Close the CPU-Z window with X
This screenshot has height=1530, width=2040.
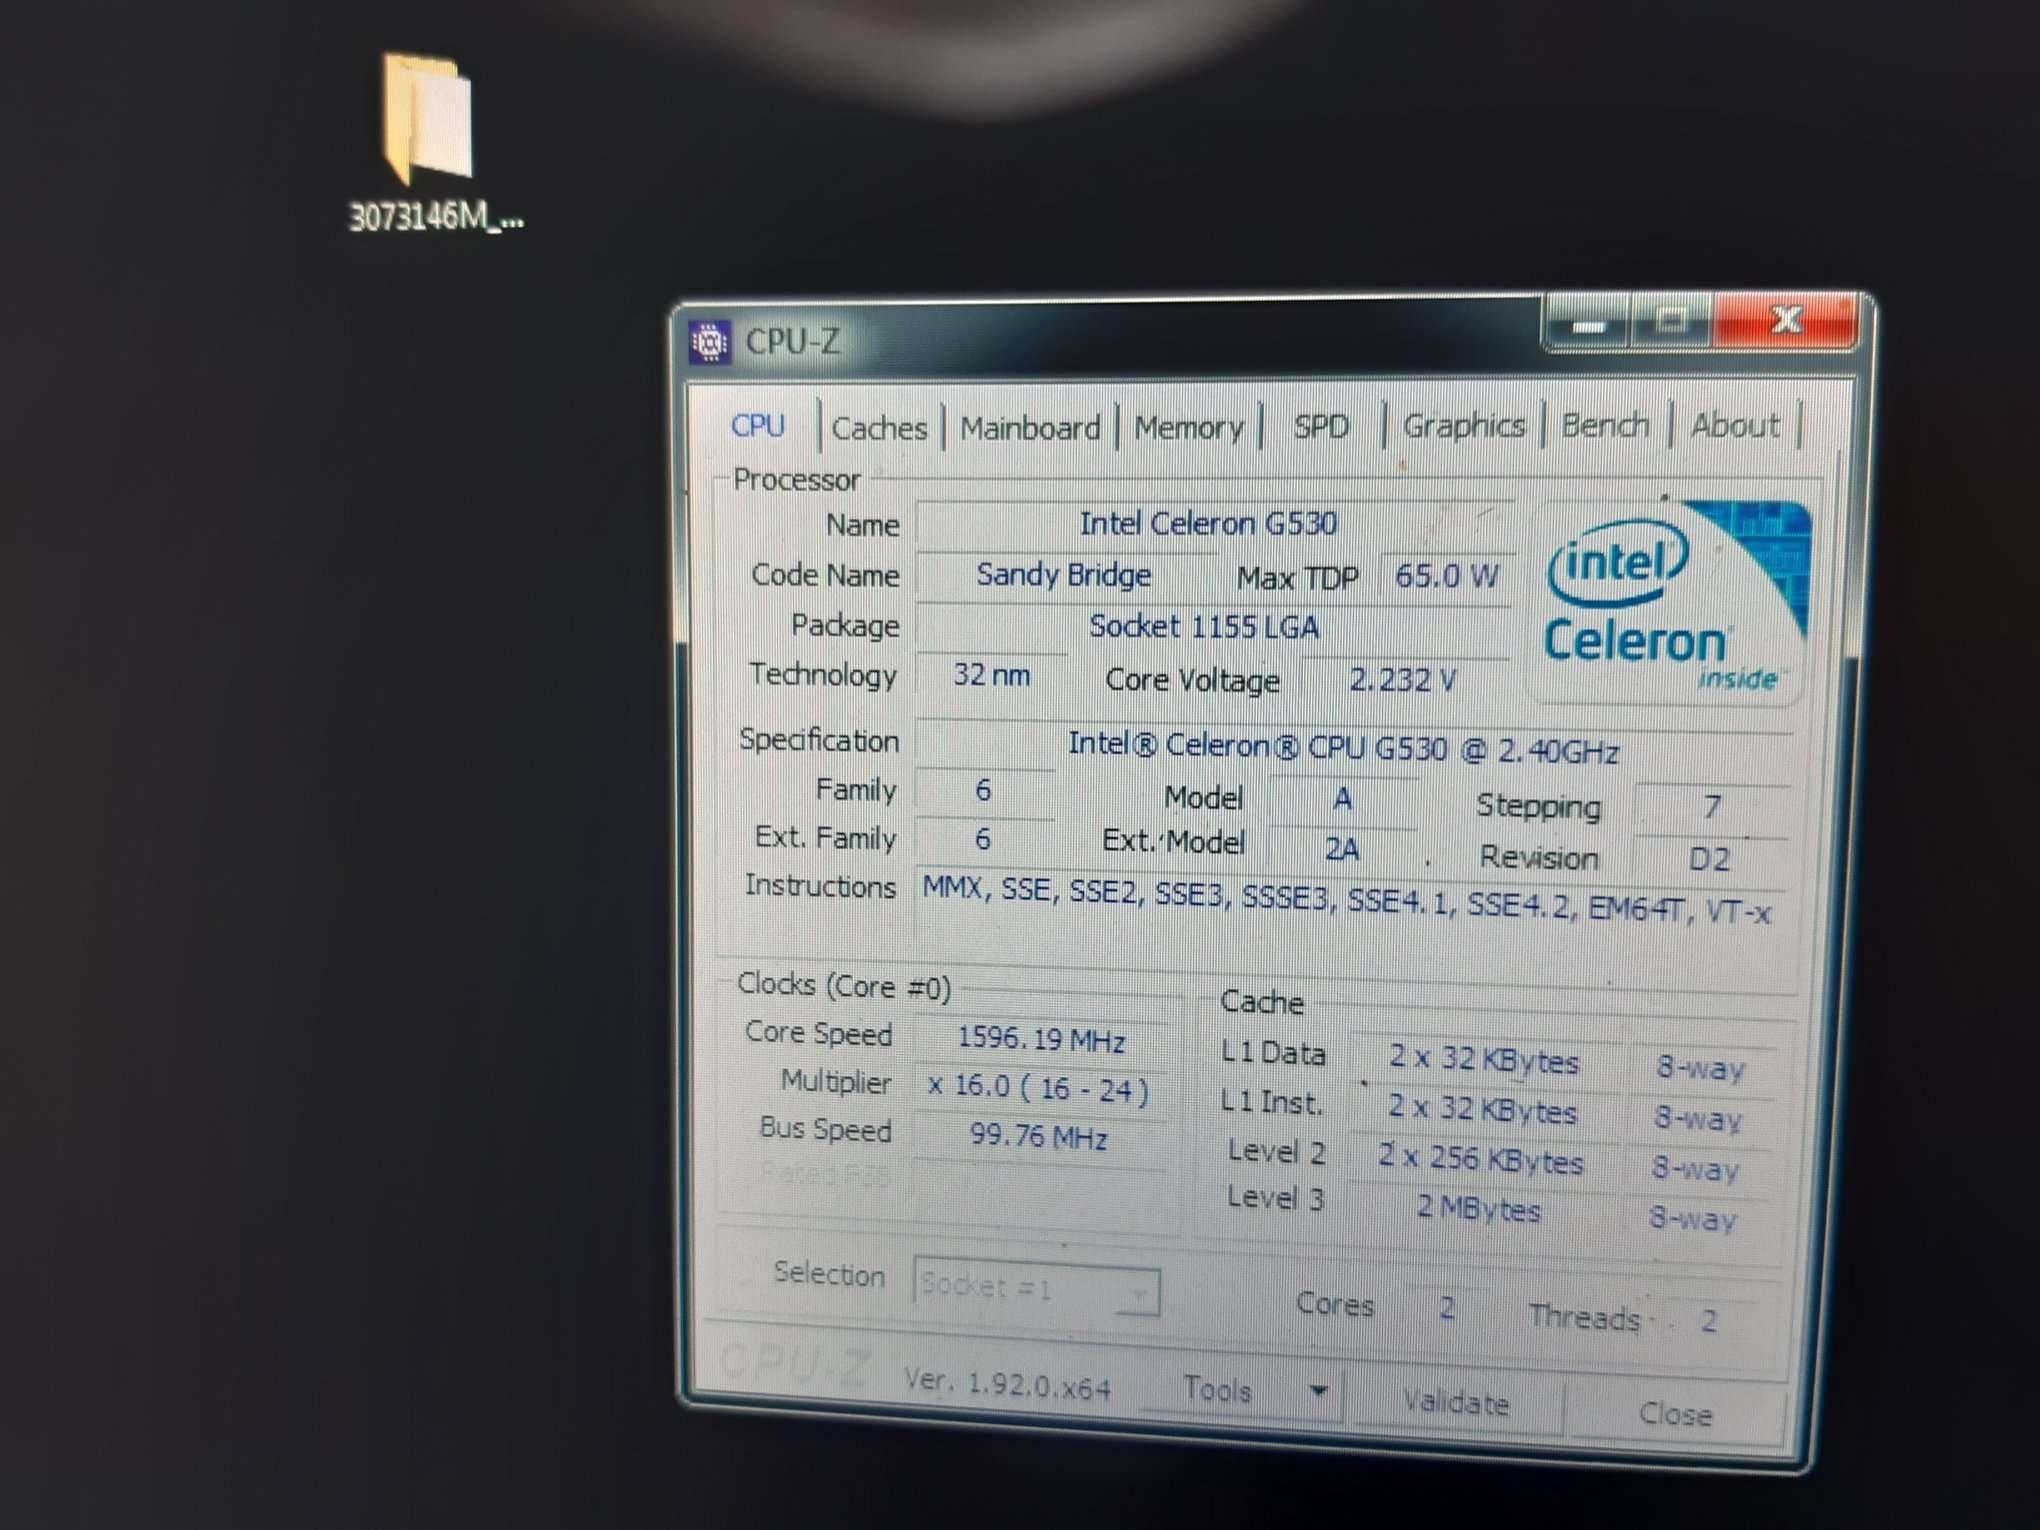1785,320
